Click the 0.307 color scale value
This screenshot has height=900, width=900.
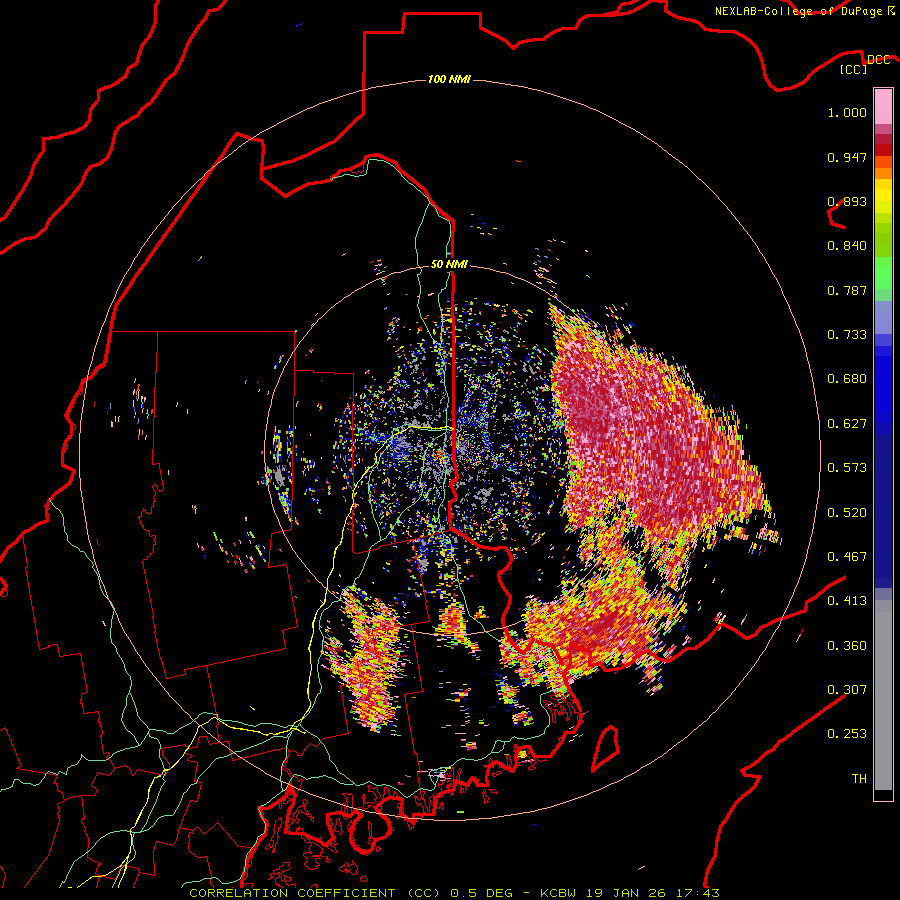tap(847, 690)
